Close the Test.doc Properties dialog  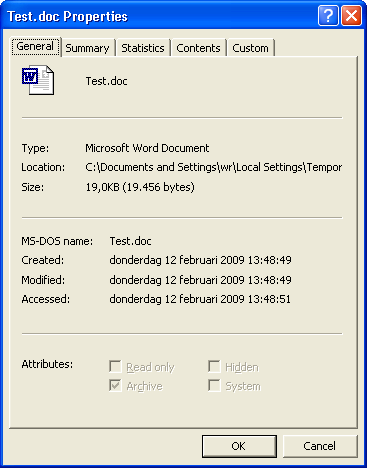[351, 16]
